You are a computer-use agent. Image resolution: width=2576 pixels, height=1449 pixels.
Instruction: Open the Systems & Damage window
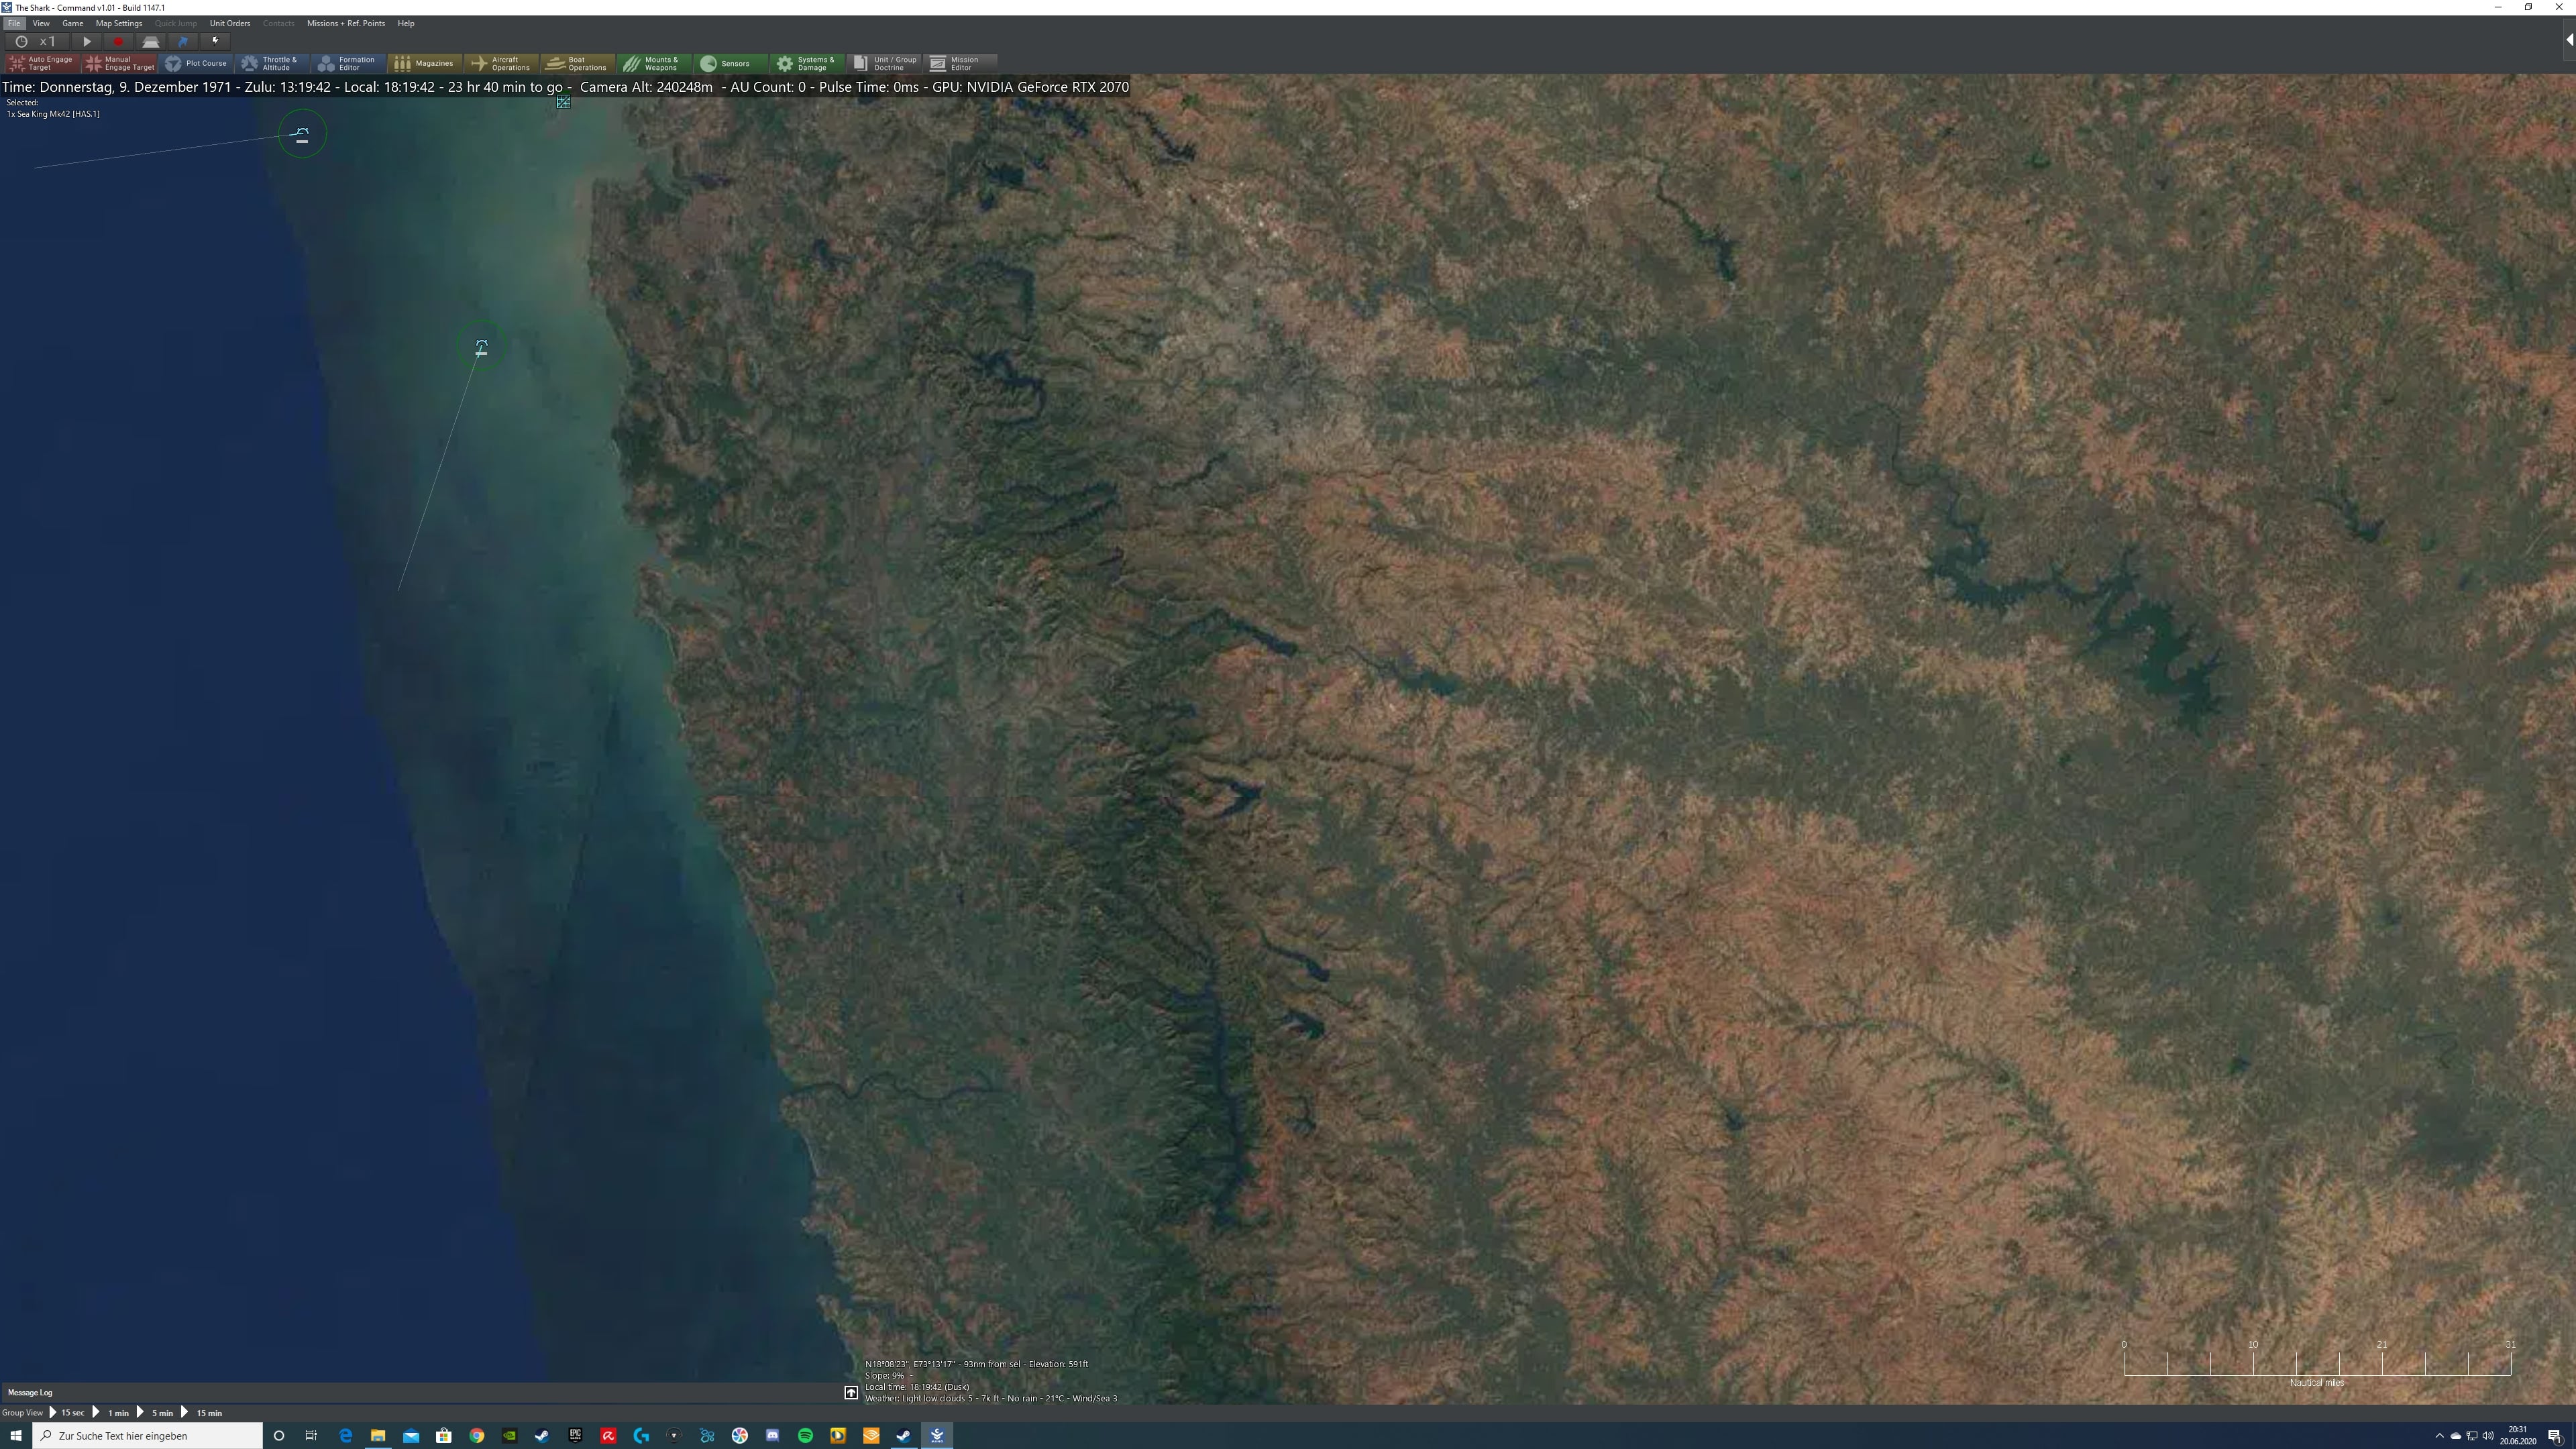pos(807,63)
